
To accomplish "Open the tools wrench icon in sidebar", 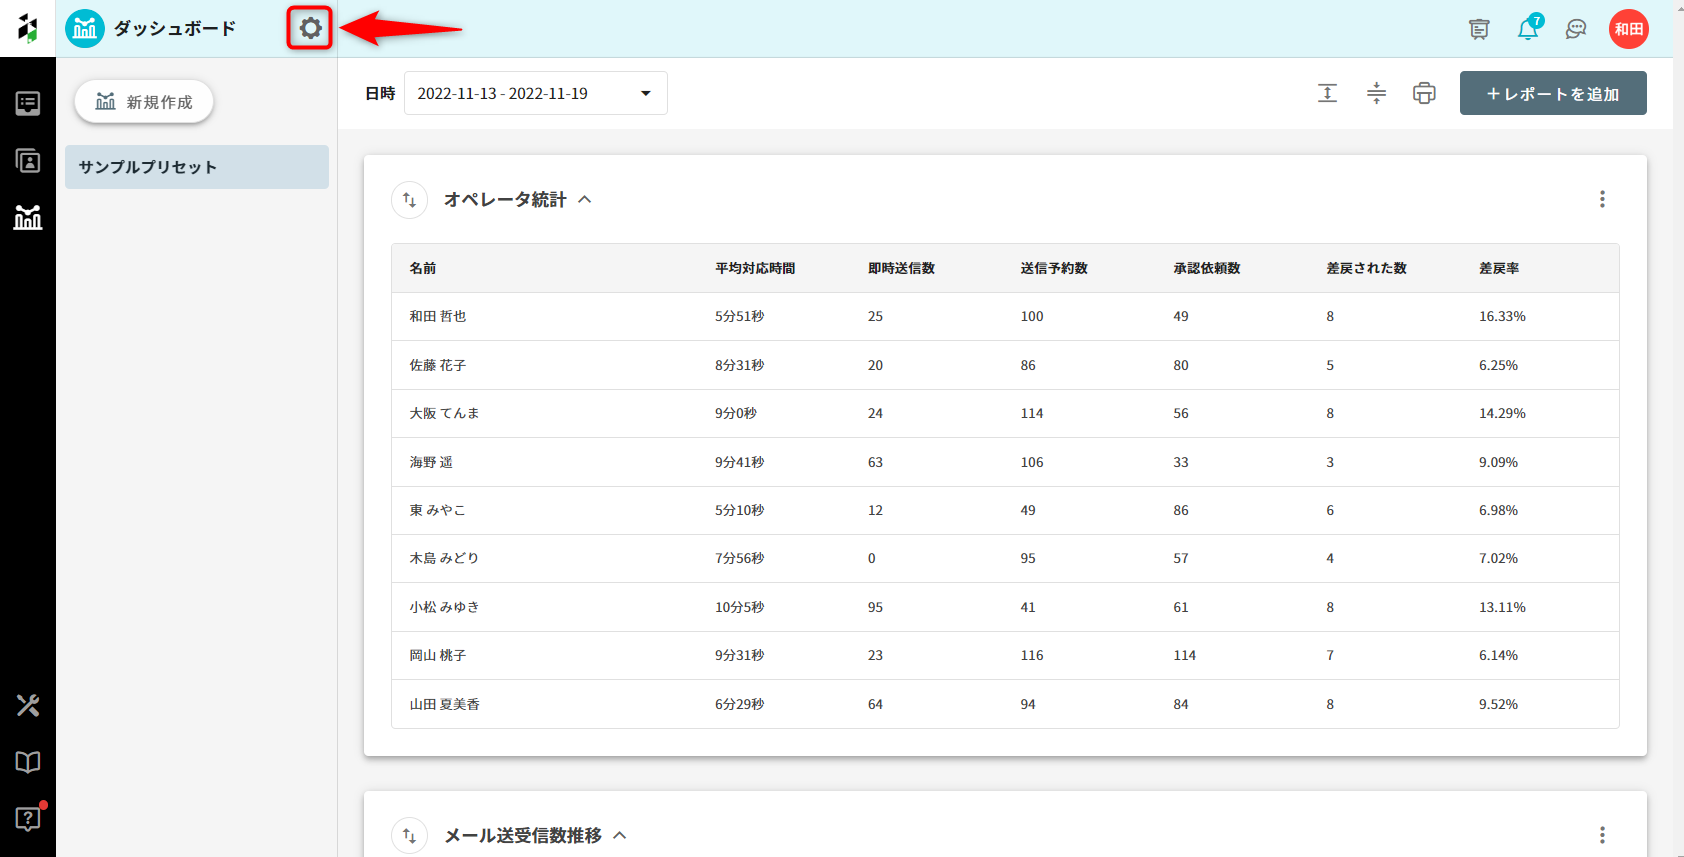I will click(28, 706).
